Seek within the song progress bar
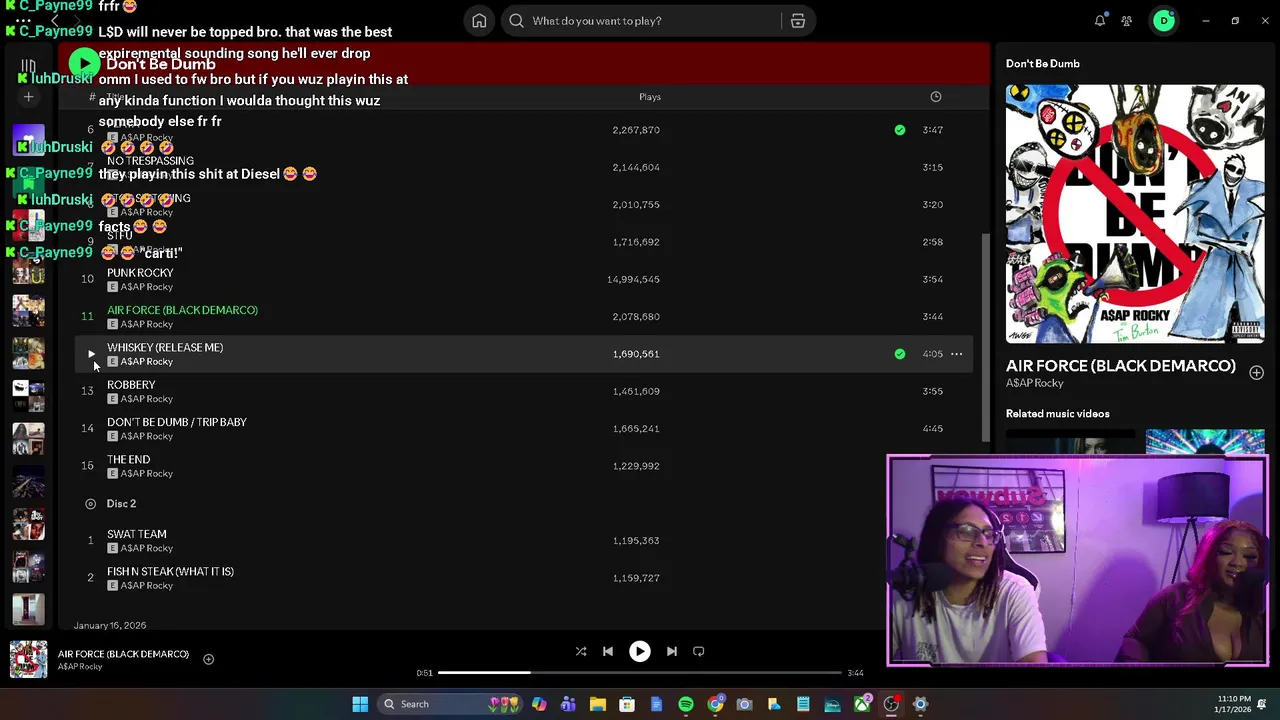The height and width of the screenshot is (720, 1280). tap(640, 673)
